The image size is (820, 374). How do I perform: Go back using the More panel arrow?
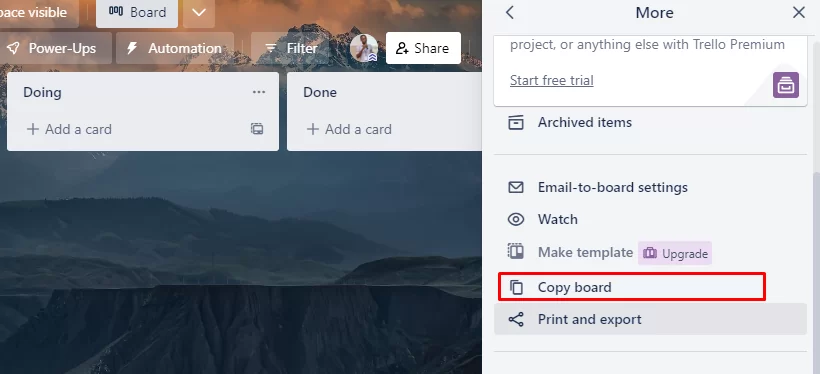pyautogui.click(x=510, y=13)
